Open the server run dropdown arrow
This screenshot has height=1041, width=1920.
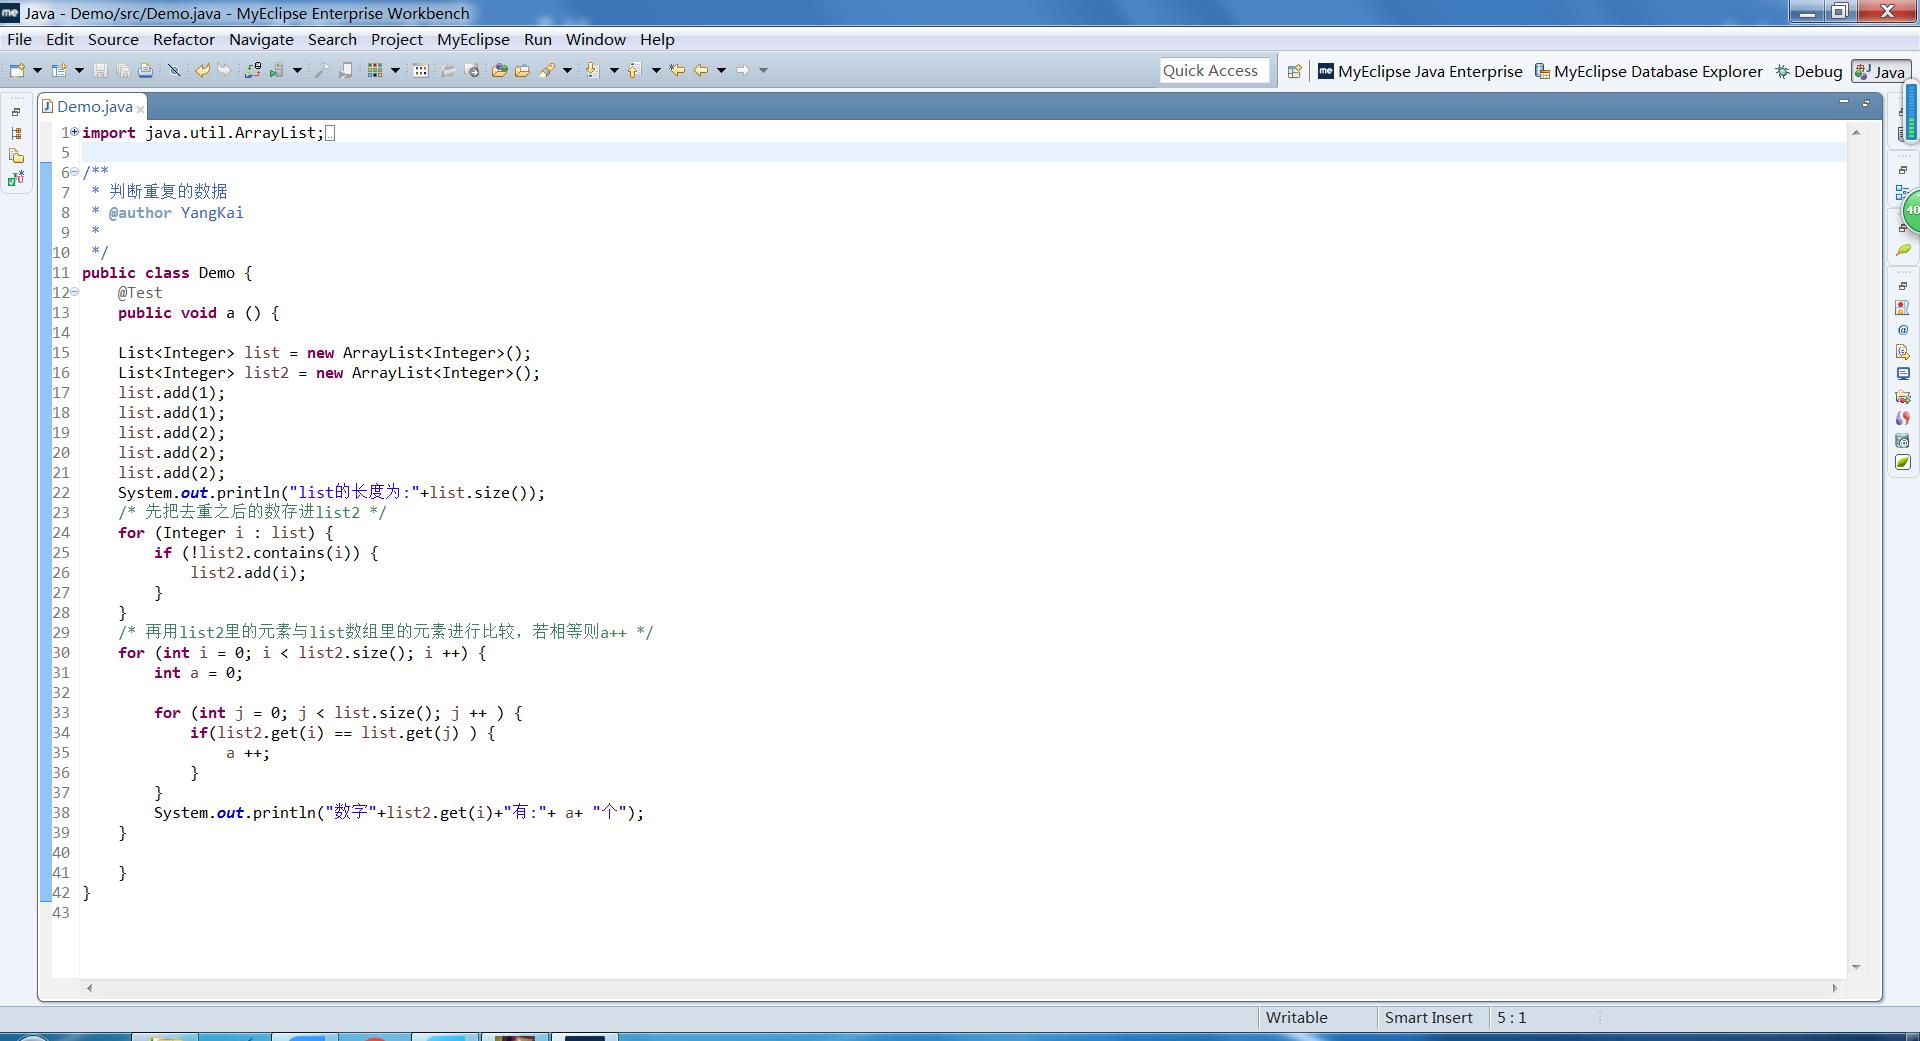pos(297,70)
